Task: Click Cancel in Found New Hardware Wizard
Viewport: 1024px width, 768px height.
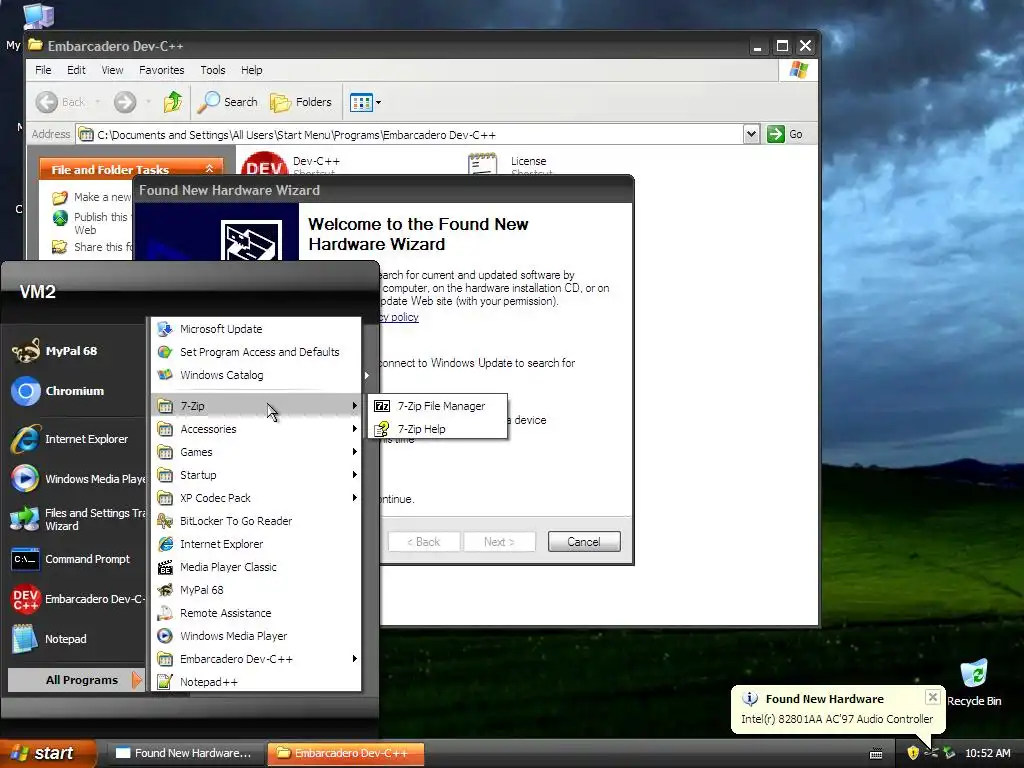Action: [584, 541]
